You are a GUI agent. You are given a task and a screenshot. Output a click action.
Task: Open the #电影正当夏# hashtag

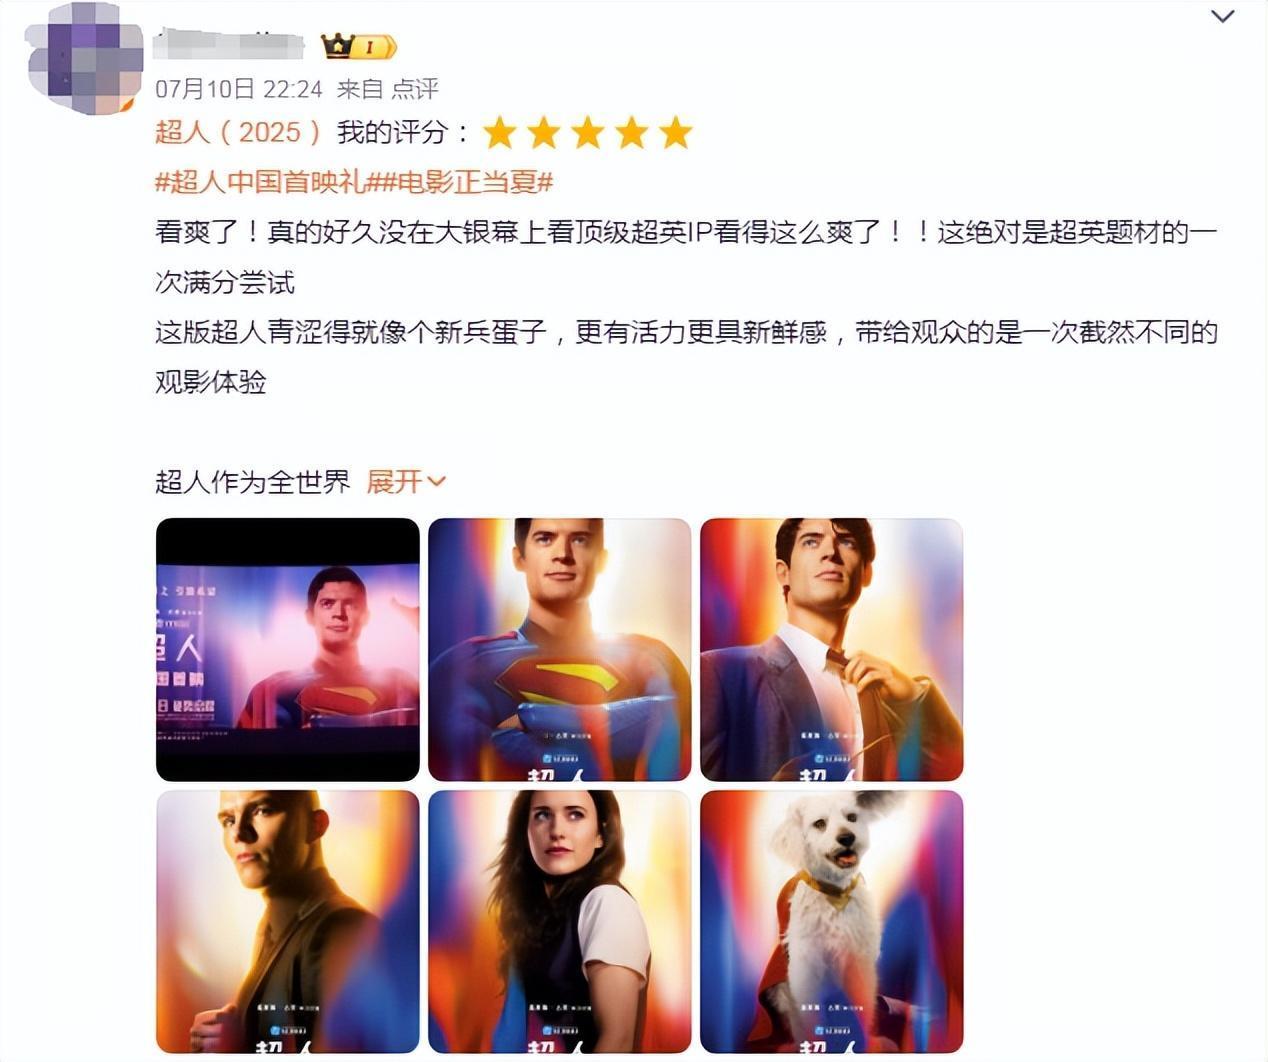pos(461,182)
